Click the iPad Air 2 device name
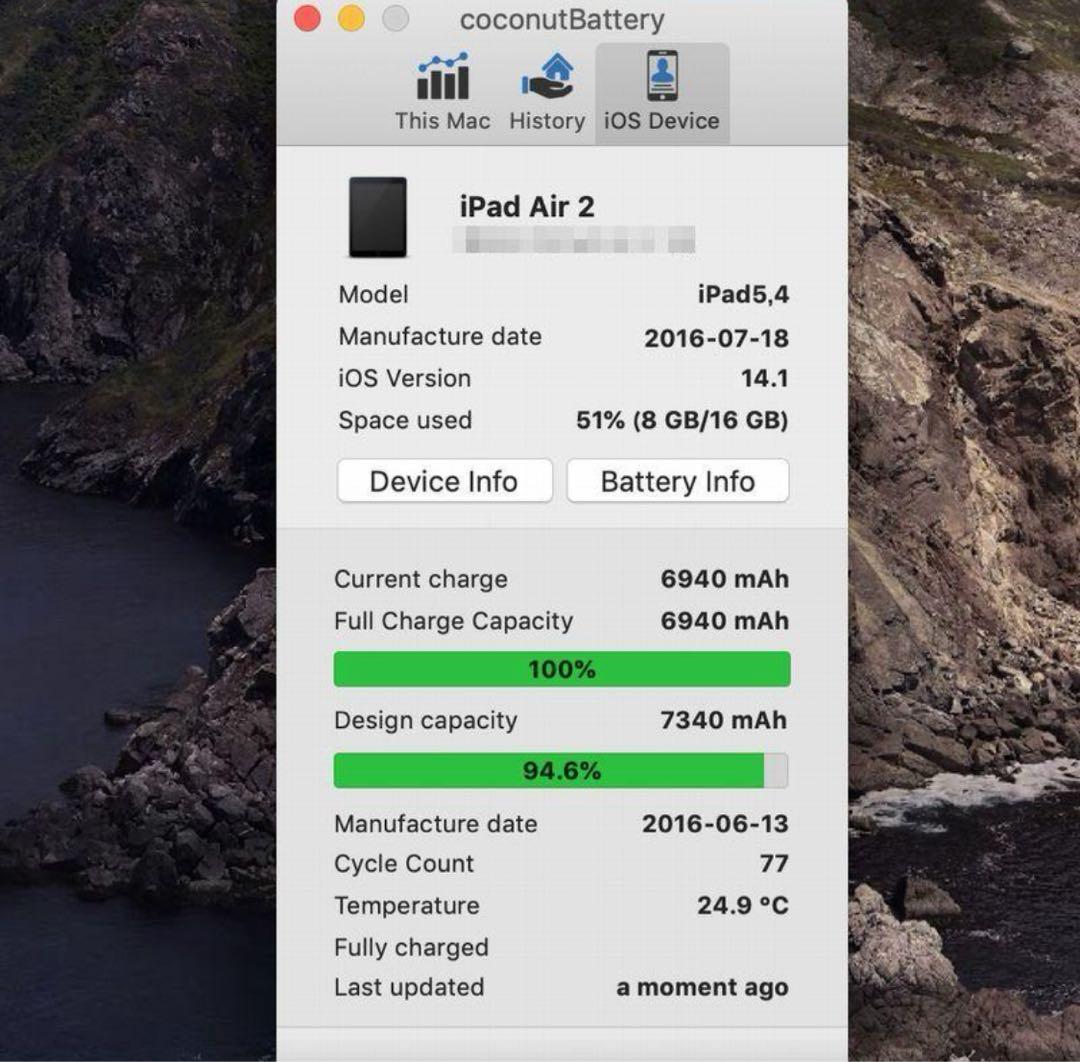1080x1062 pixels. click(527, 207)
